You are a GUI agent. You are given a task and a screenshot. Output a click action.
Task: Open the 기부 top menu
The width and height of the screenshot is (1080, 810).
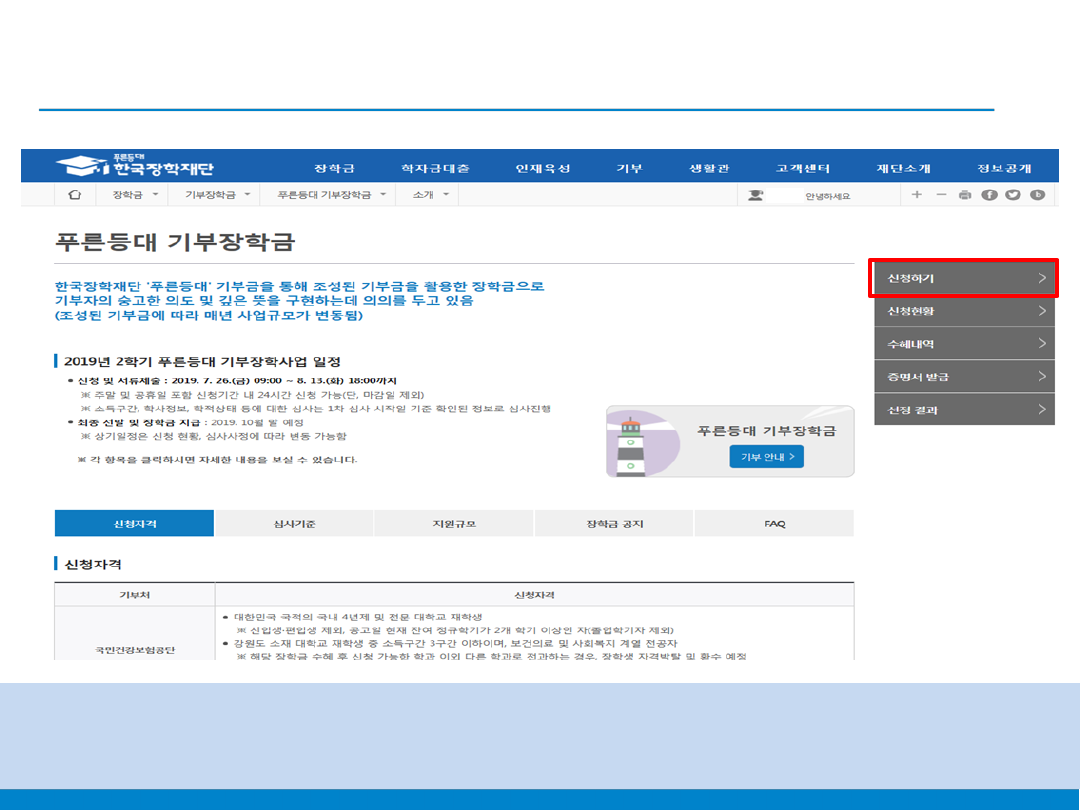(629, 169)
